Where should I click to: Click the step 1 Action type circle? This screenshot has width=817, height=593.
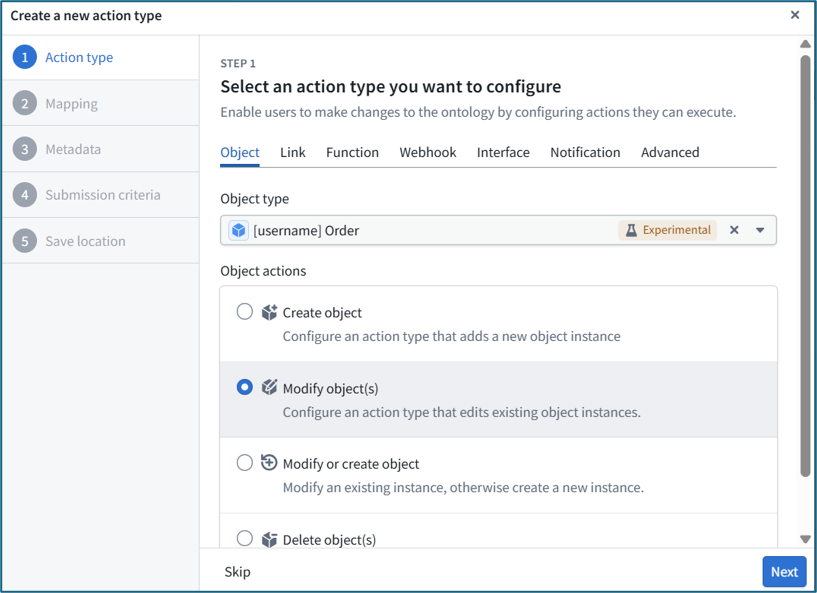tap(24, 57)
